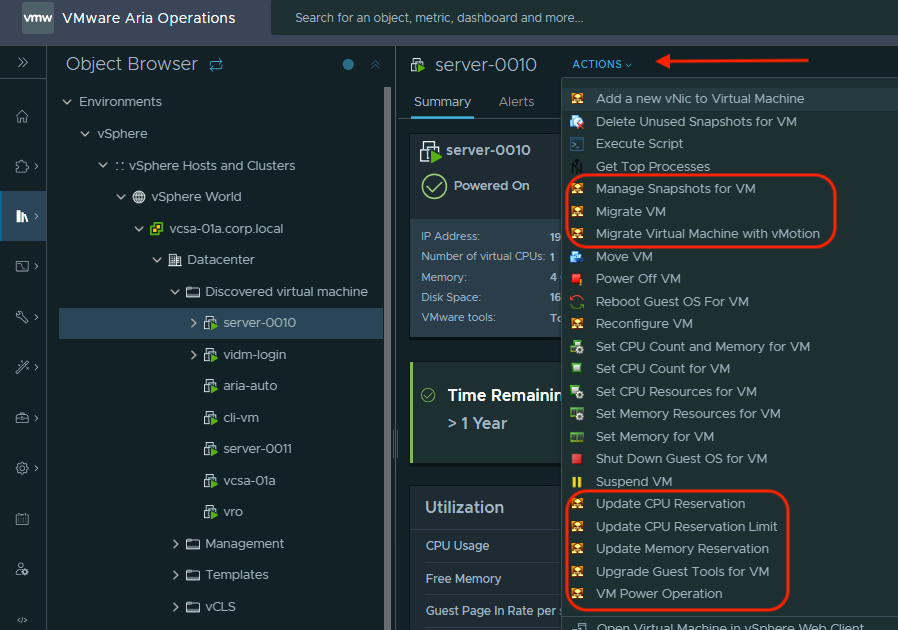Open the dashboards monitor sidebar icon
This screenshot has height=630, width=898.
[22, 266]
